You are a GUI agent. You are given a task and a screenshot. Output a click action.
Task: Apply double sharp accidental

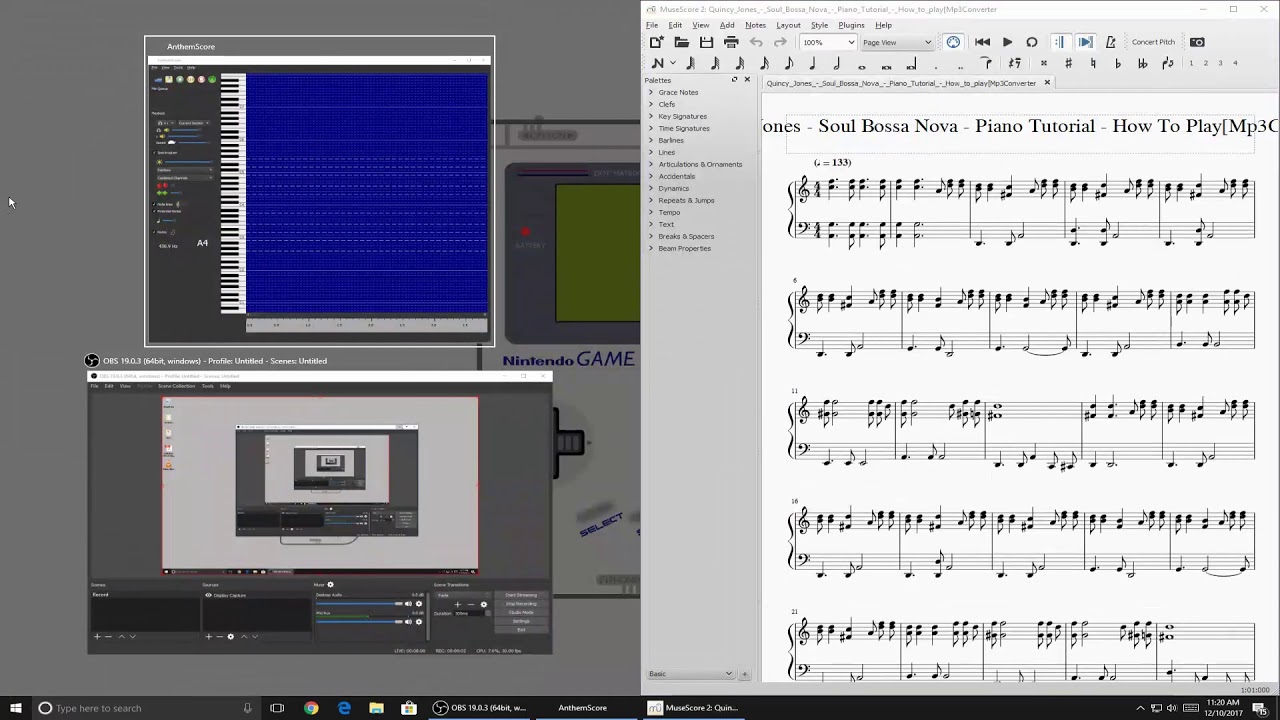pyautogui.click(x=1043, y=63)
